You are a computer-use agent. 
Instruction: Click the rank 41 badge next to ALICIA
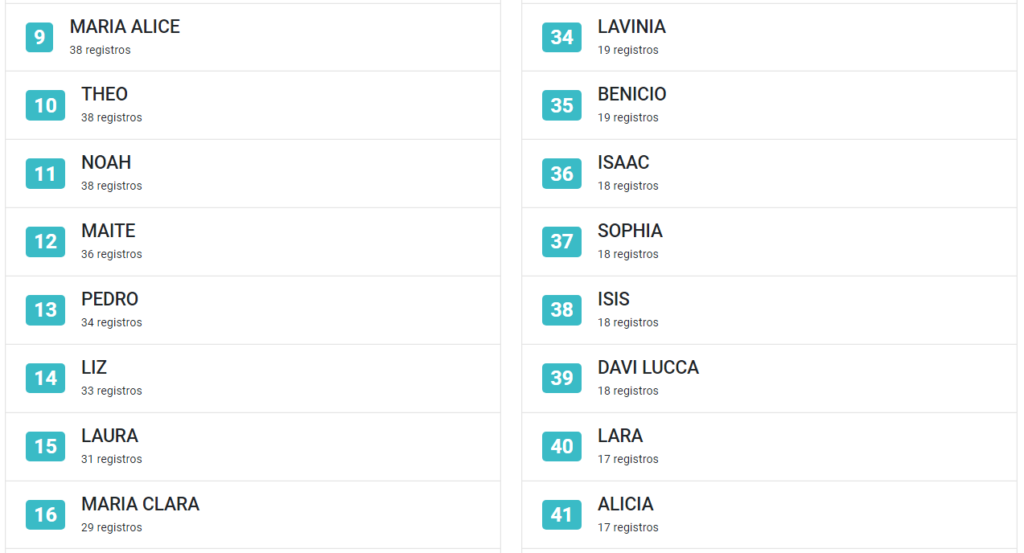coord(562,514)
